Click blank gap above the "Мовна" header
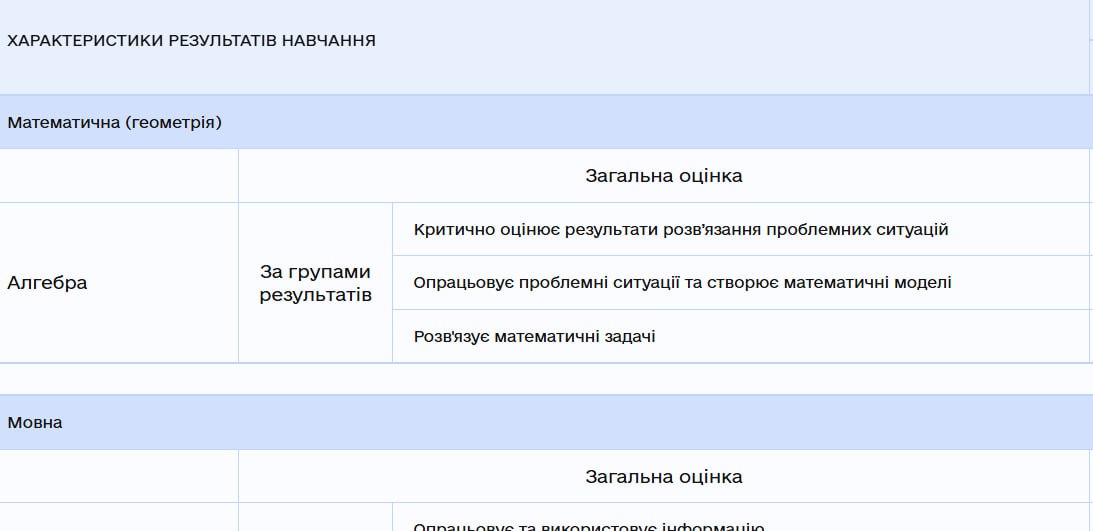Viewport: 1093px width, 531px height. 545,379
